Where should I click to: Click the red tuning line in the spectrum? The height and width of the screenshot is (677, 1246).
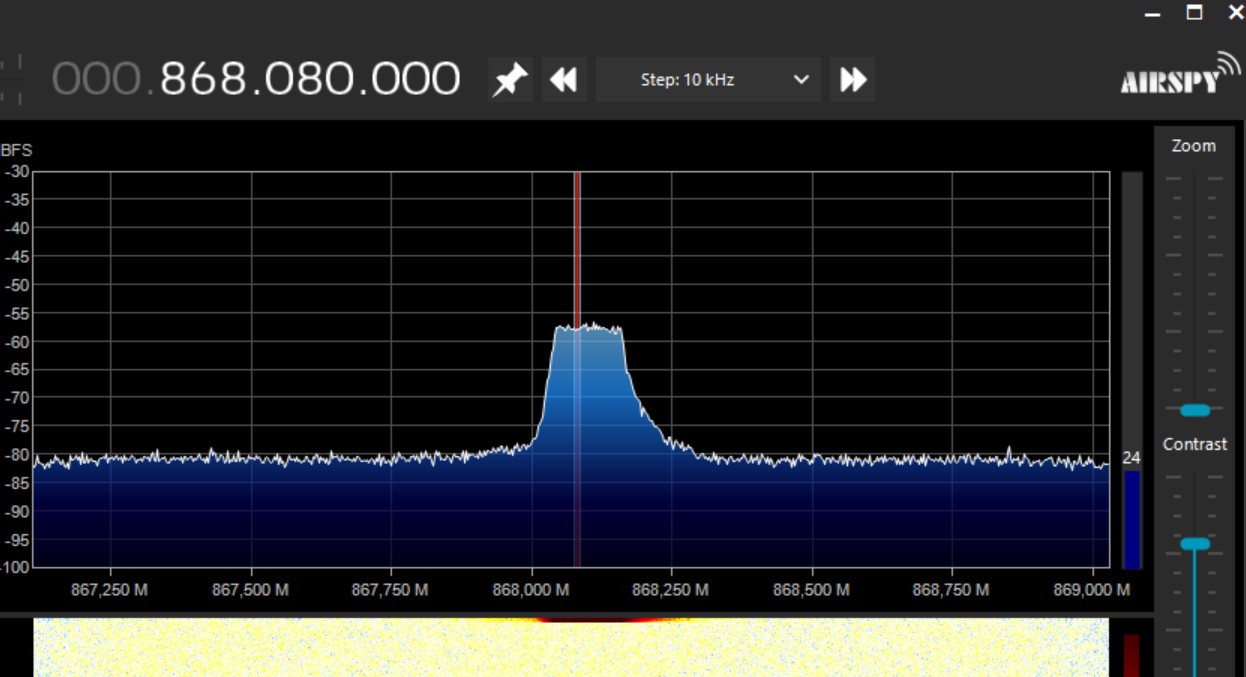577,369
